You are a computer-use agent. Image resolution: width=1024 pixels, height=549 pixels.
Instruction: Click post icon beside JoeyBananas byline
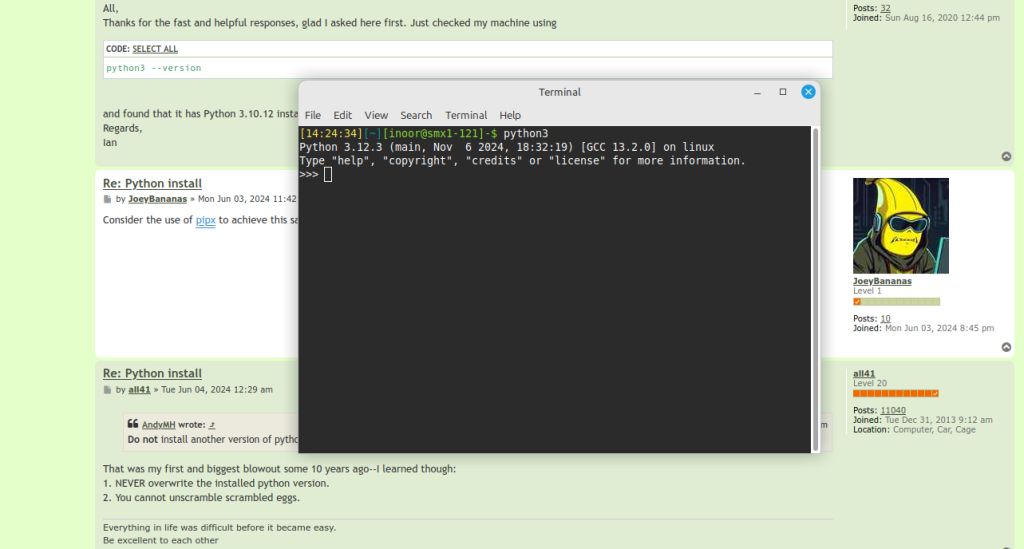[x=108, y=199]
